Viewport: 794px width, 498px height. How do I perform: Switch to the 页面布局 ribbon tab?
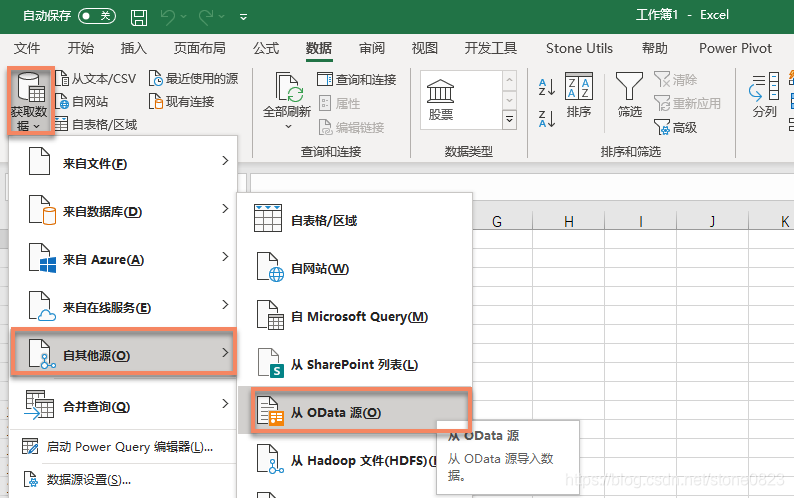[200, 48]
